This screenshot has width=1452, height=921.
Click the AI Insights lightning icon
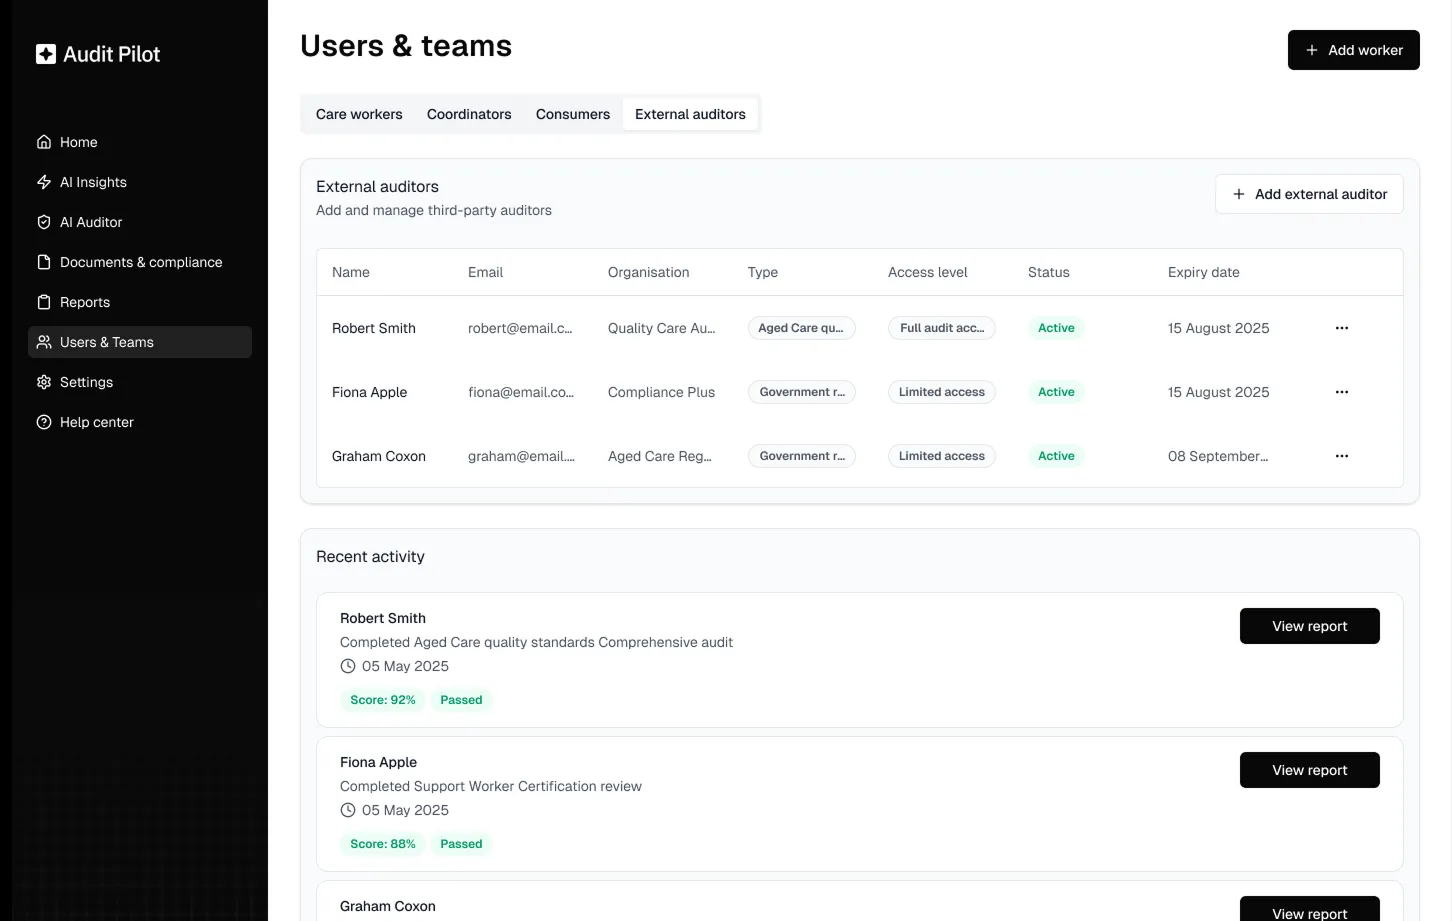(x=44, y=182)
